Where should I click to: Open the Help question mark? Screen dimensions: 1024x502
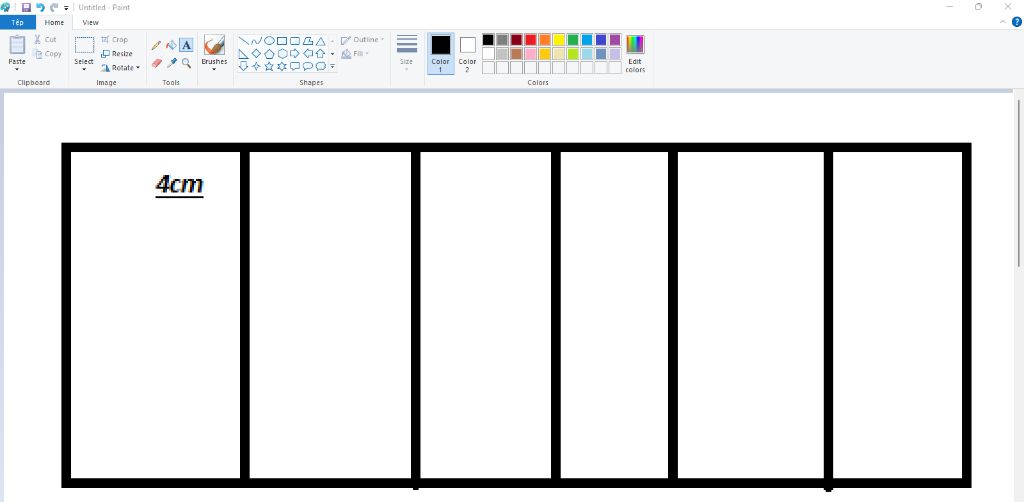(x=1017, y=22)
